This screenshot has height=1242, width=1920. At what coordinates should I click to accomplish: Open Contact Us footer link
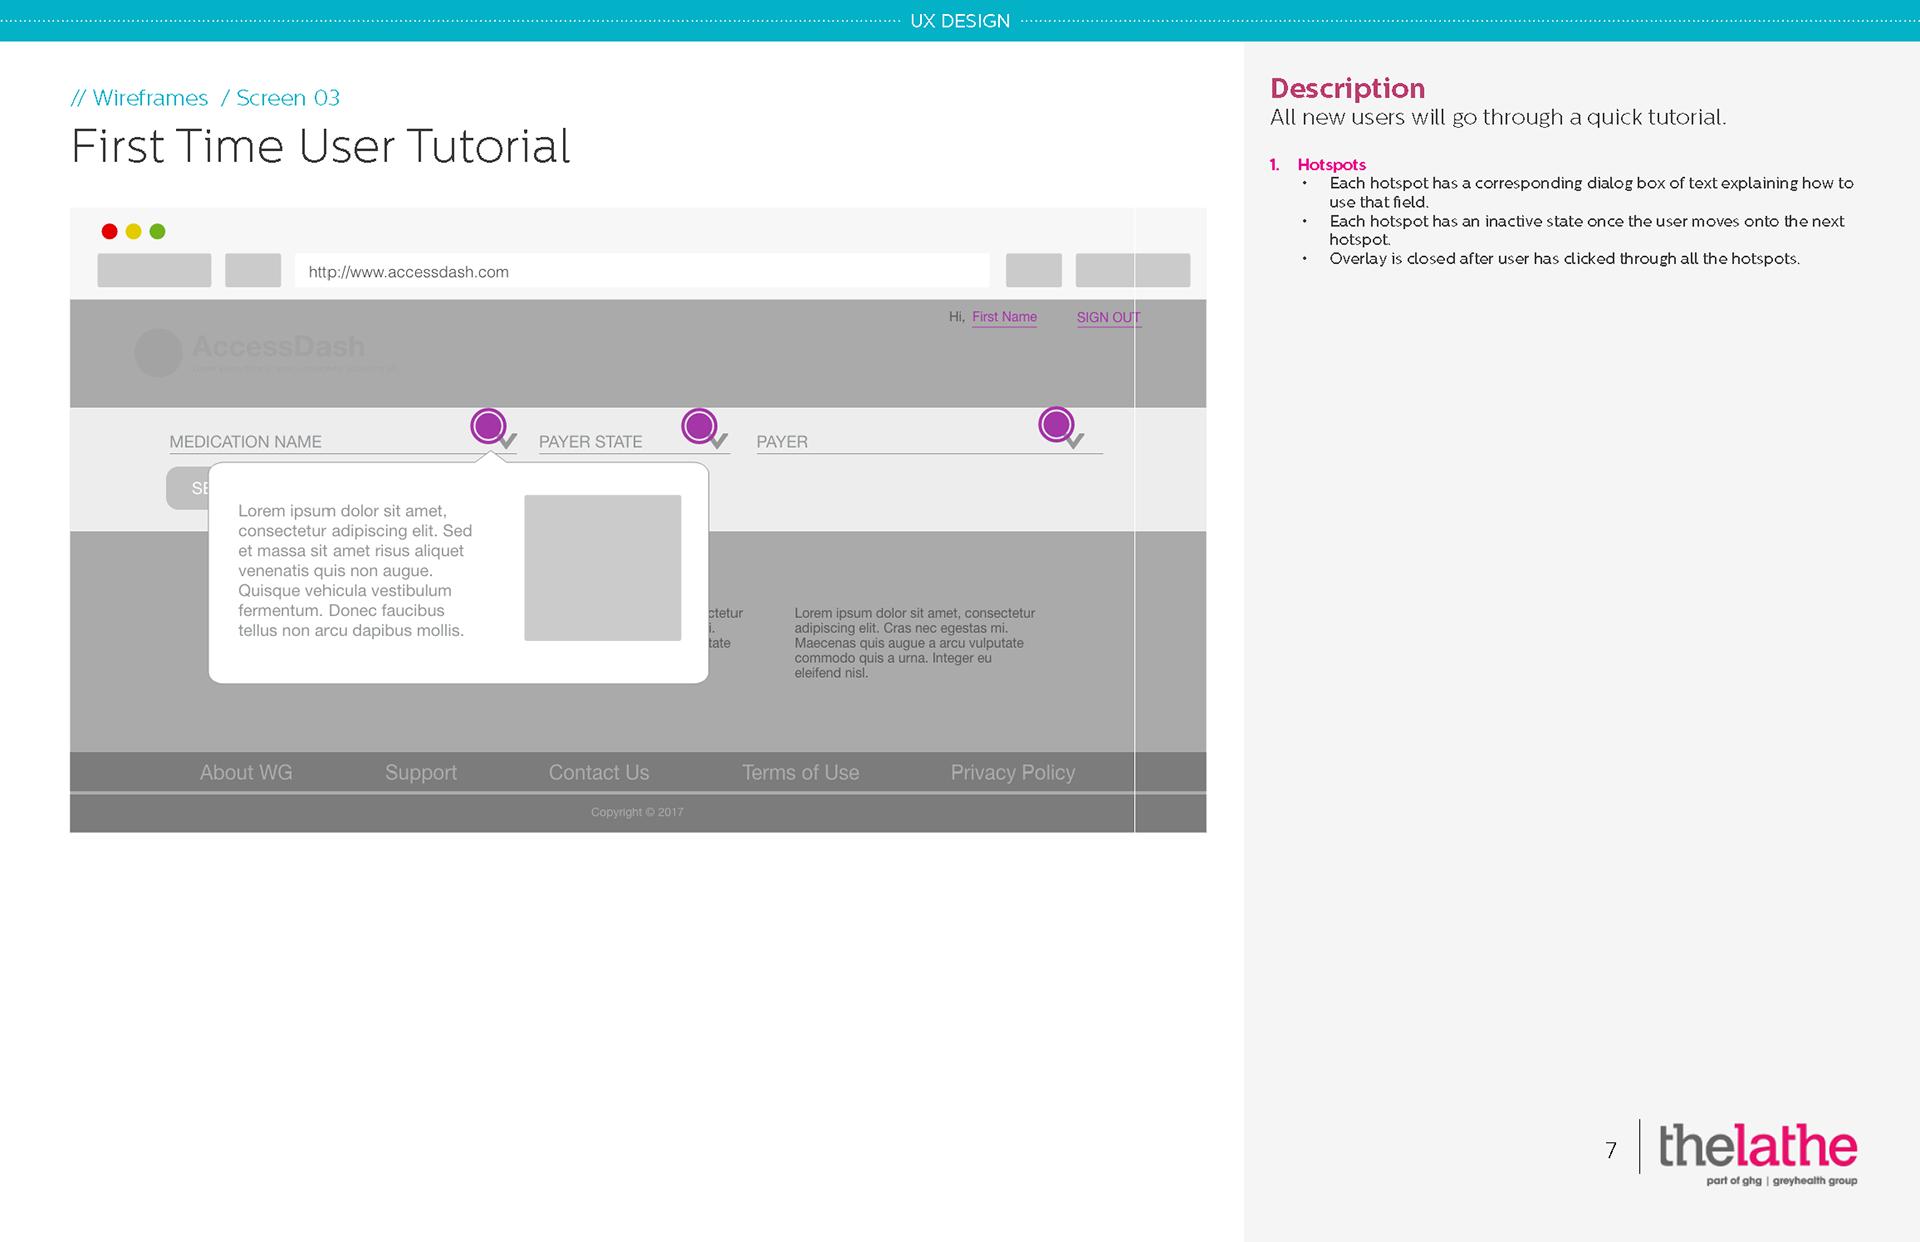pos(599,772)
